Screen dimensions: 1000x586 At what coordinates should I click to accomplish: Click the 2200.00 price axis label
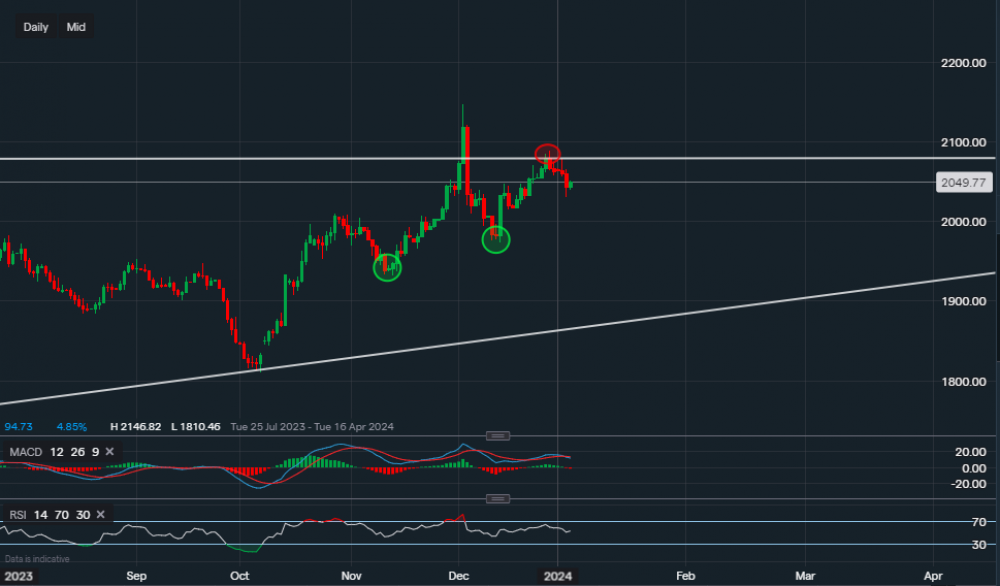tap(964, 63)
